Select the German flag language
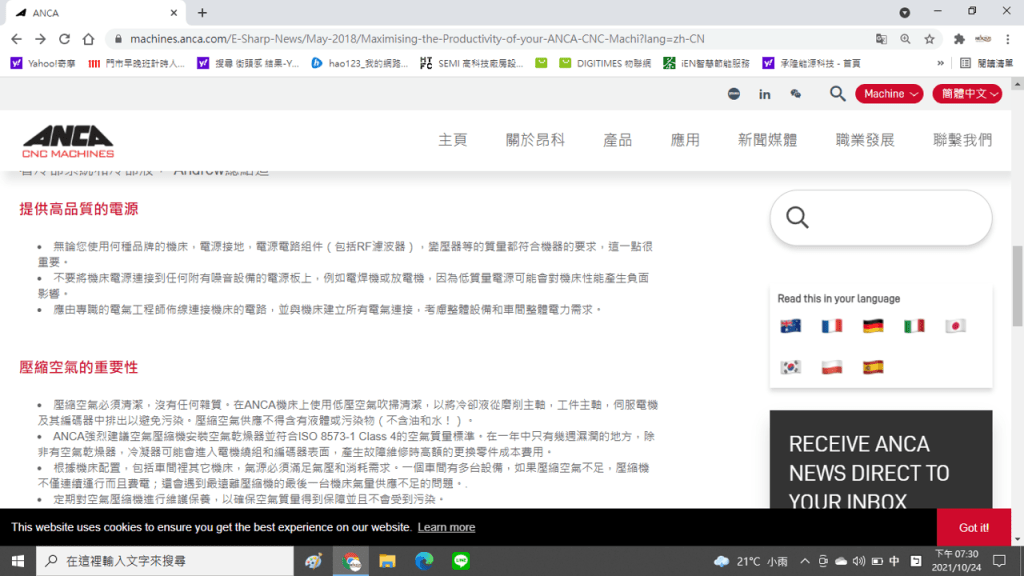Viewport: 1024px width, 576px height. pos(873,326)
